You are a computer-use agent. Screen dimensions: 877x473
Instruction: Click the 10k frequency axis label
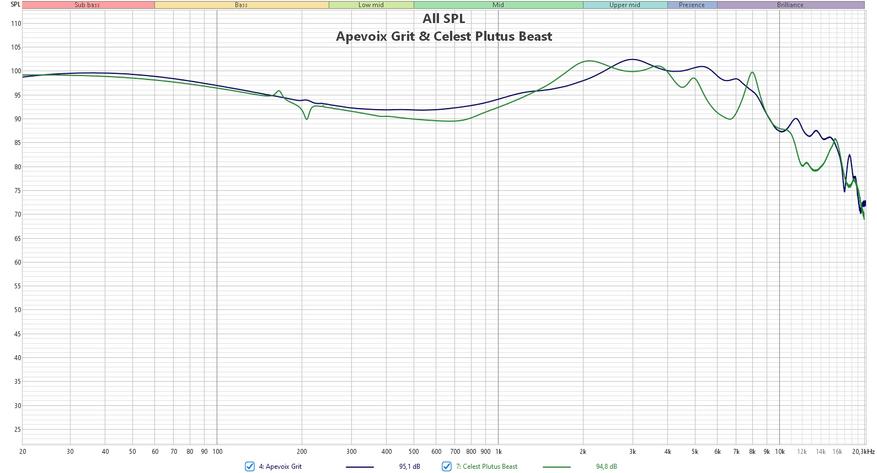(780, 451)
